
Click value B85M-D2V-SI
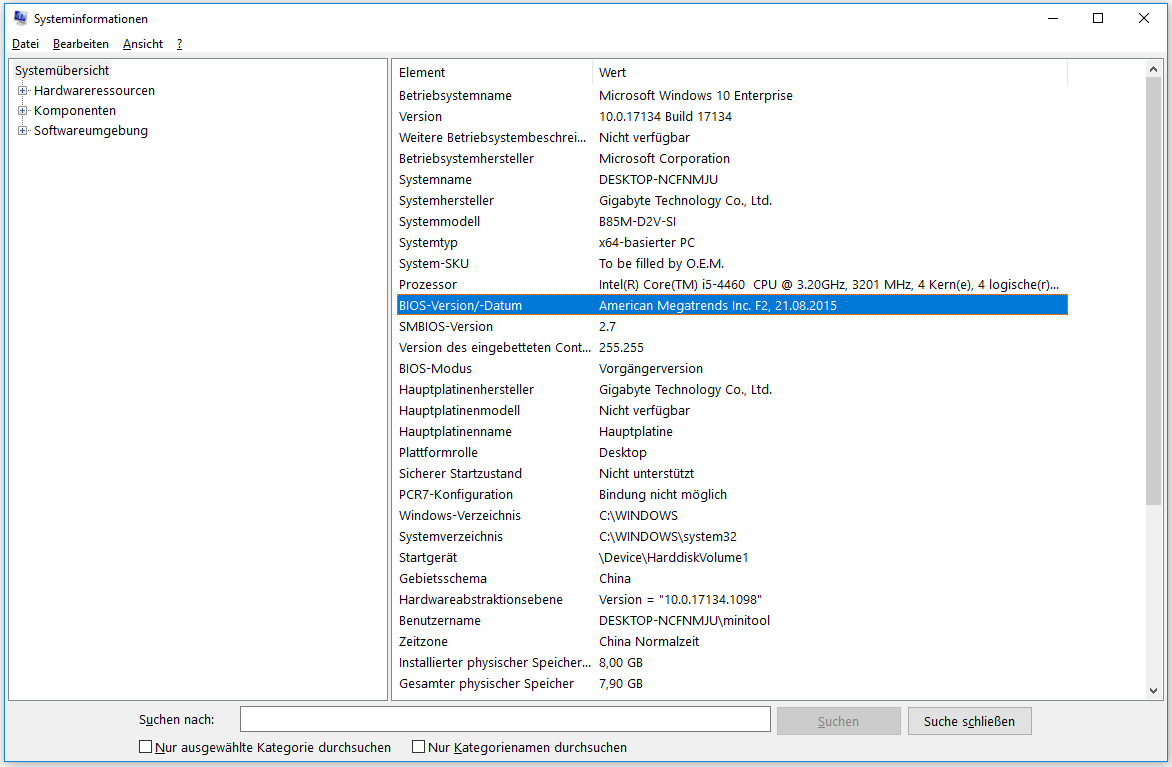click(638, 221)
